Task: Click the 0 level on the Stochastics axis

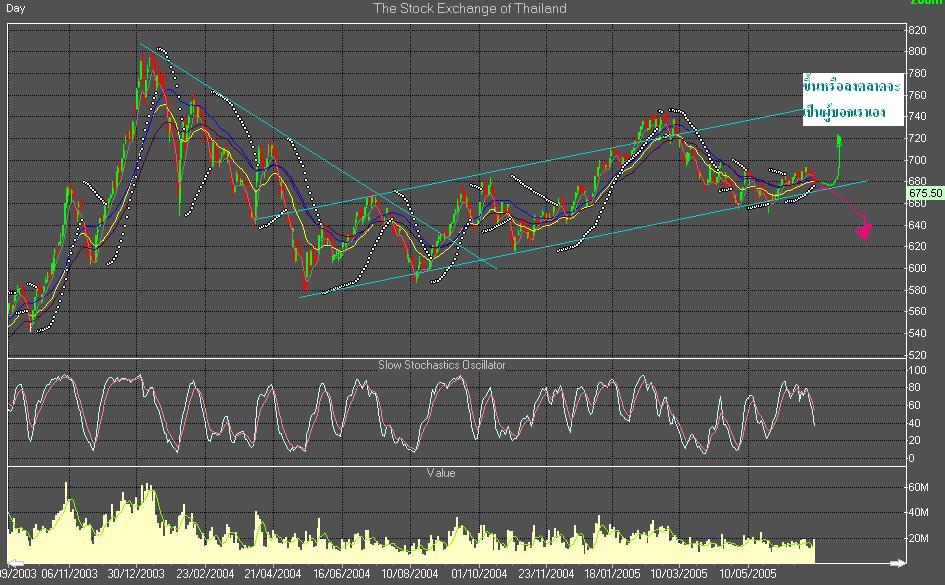Action: pyautogui.click(x=911, y=458)
